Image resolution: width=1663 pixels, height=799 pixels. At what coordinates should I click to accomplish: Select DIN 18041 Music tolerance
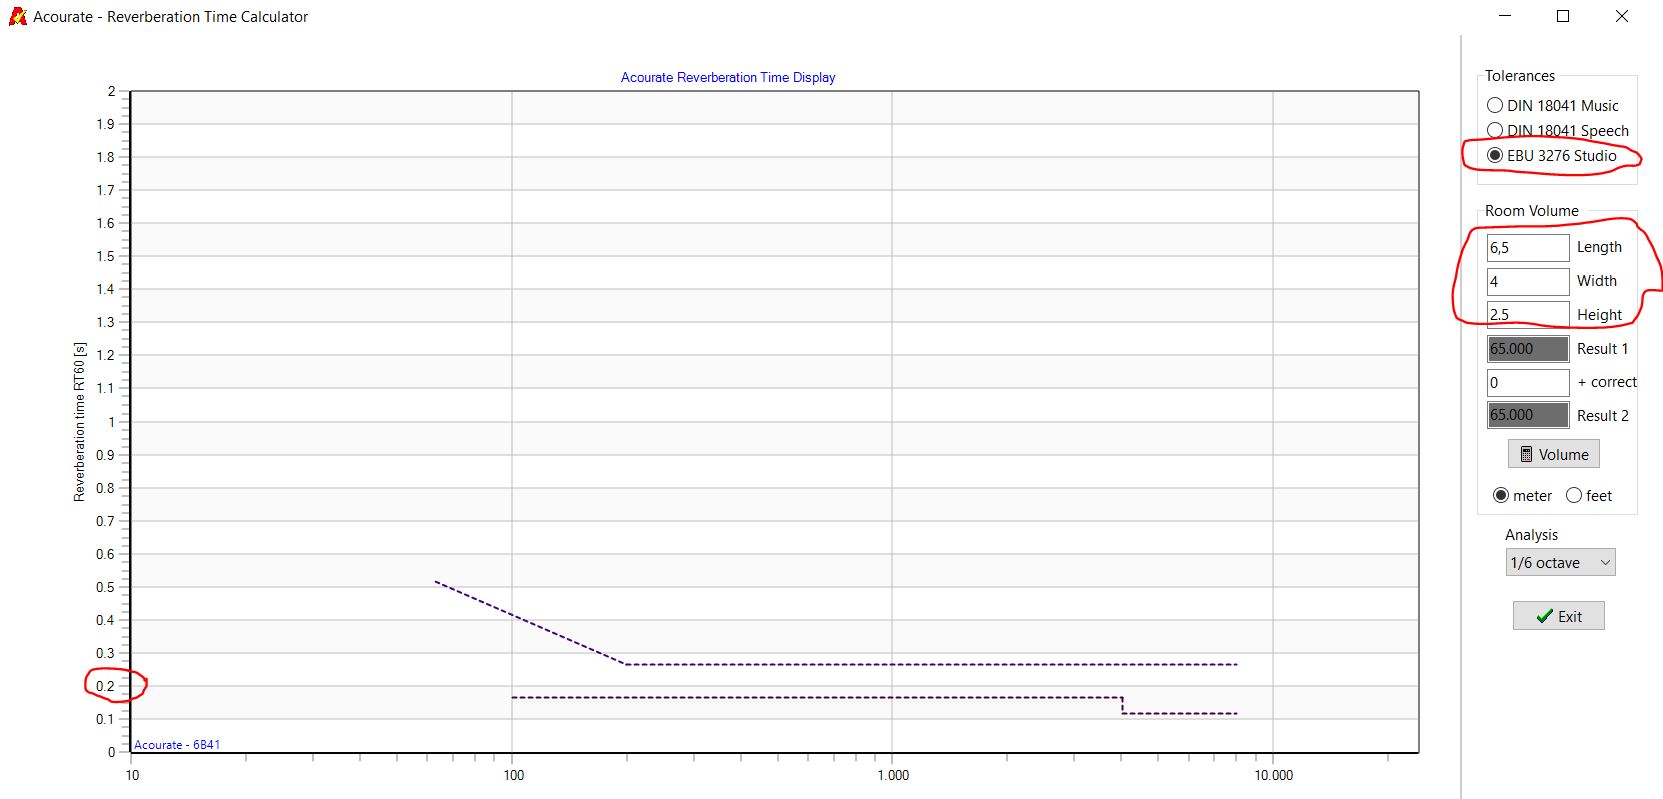coord(1552,105)
